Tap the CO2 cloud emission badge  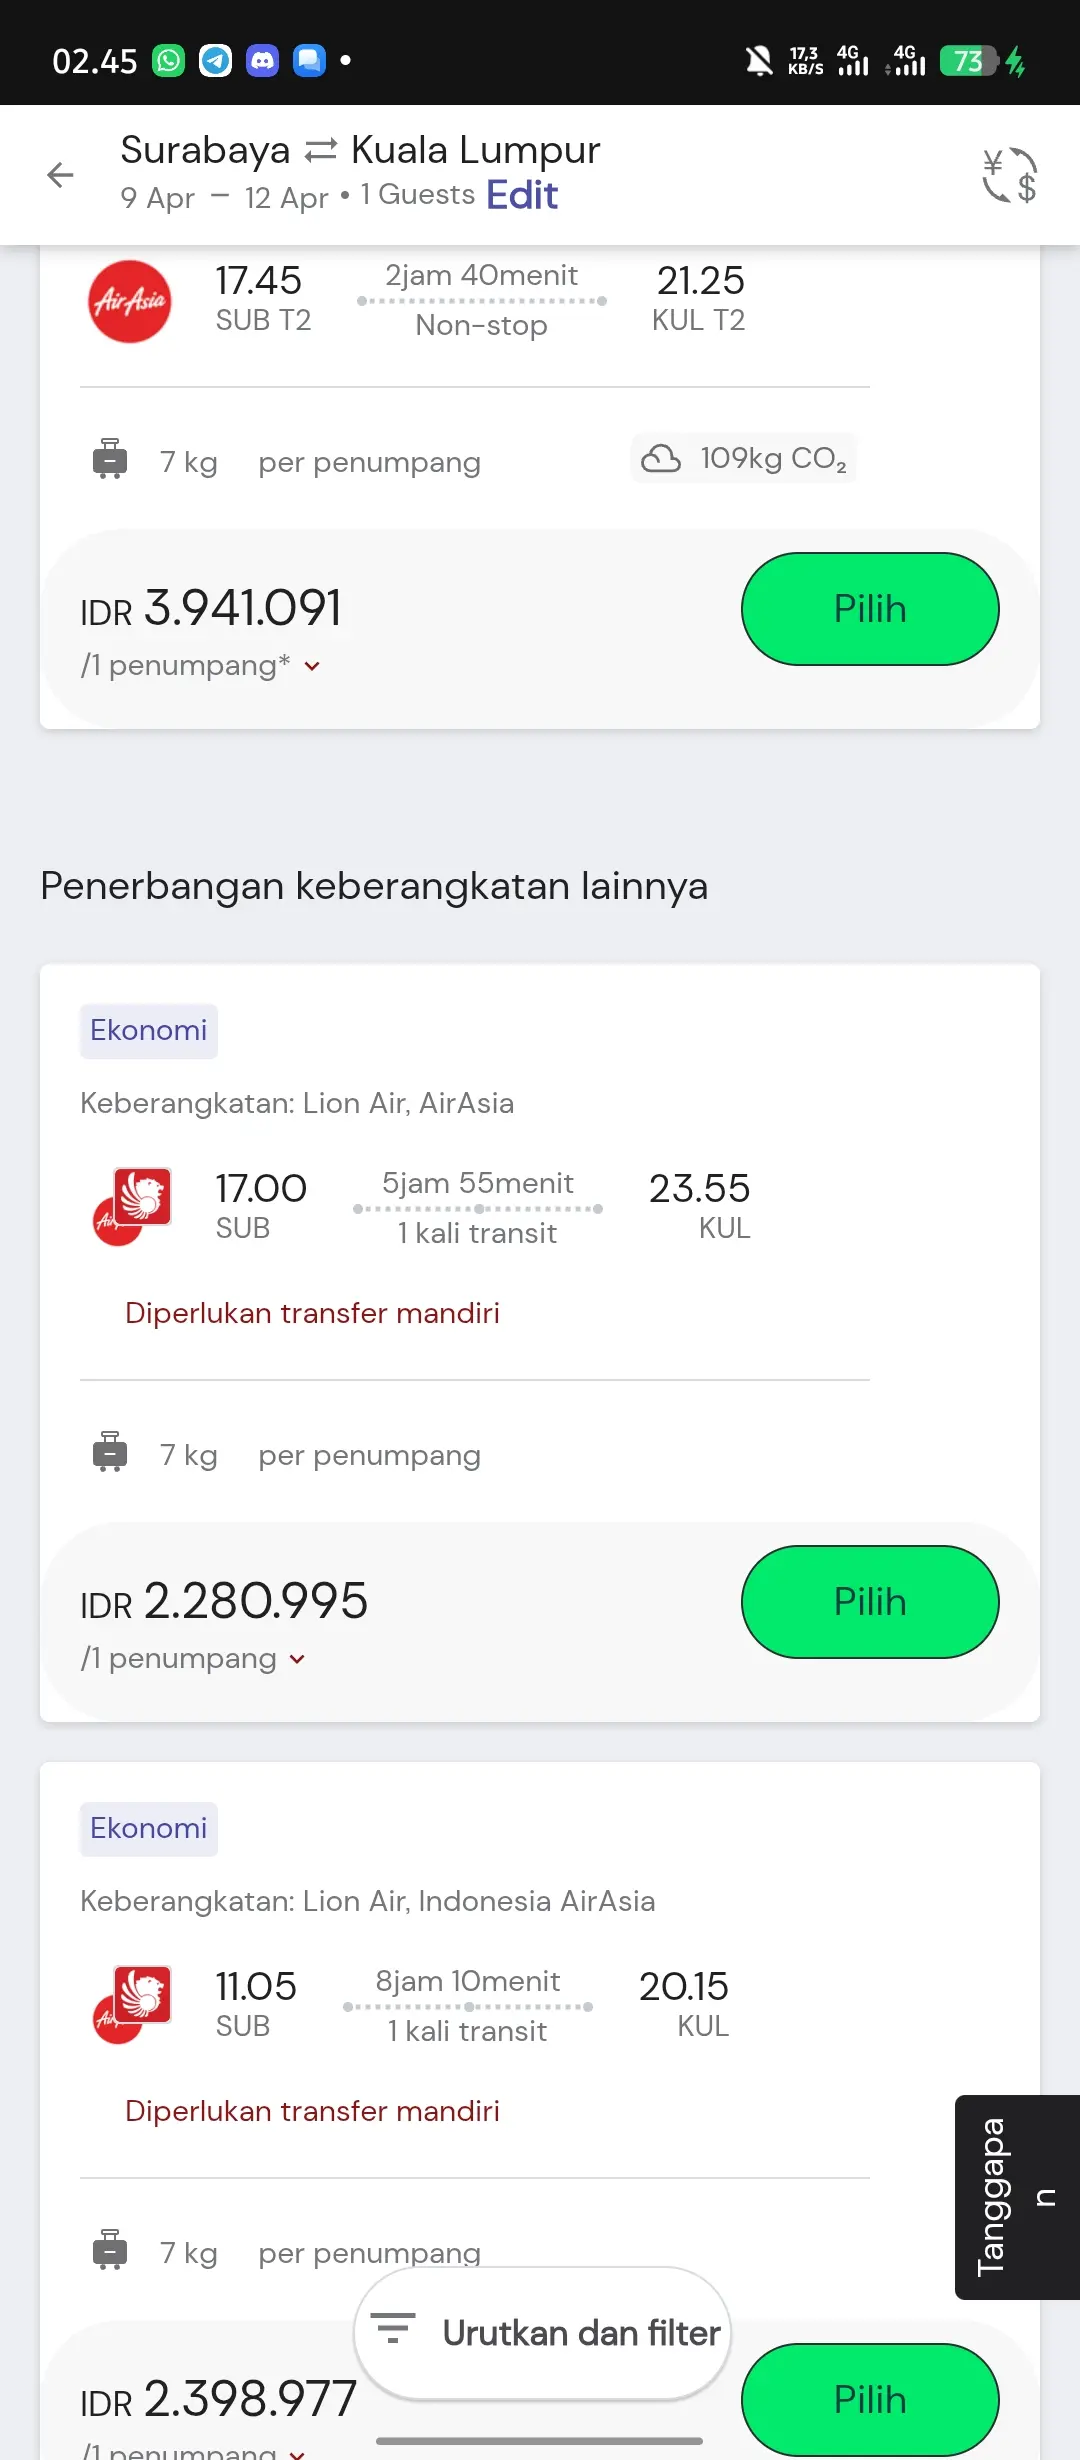click(x=744, y=458)
